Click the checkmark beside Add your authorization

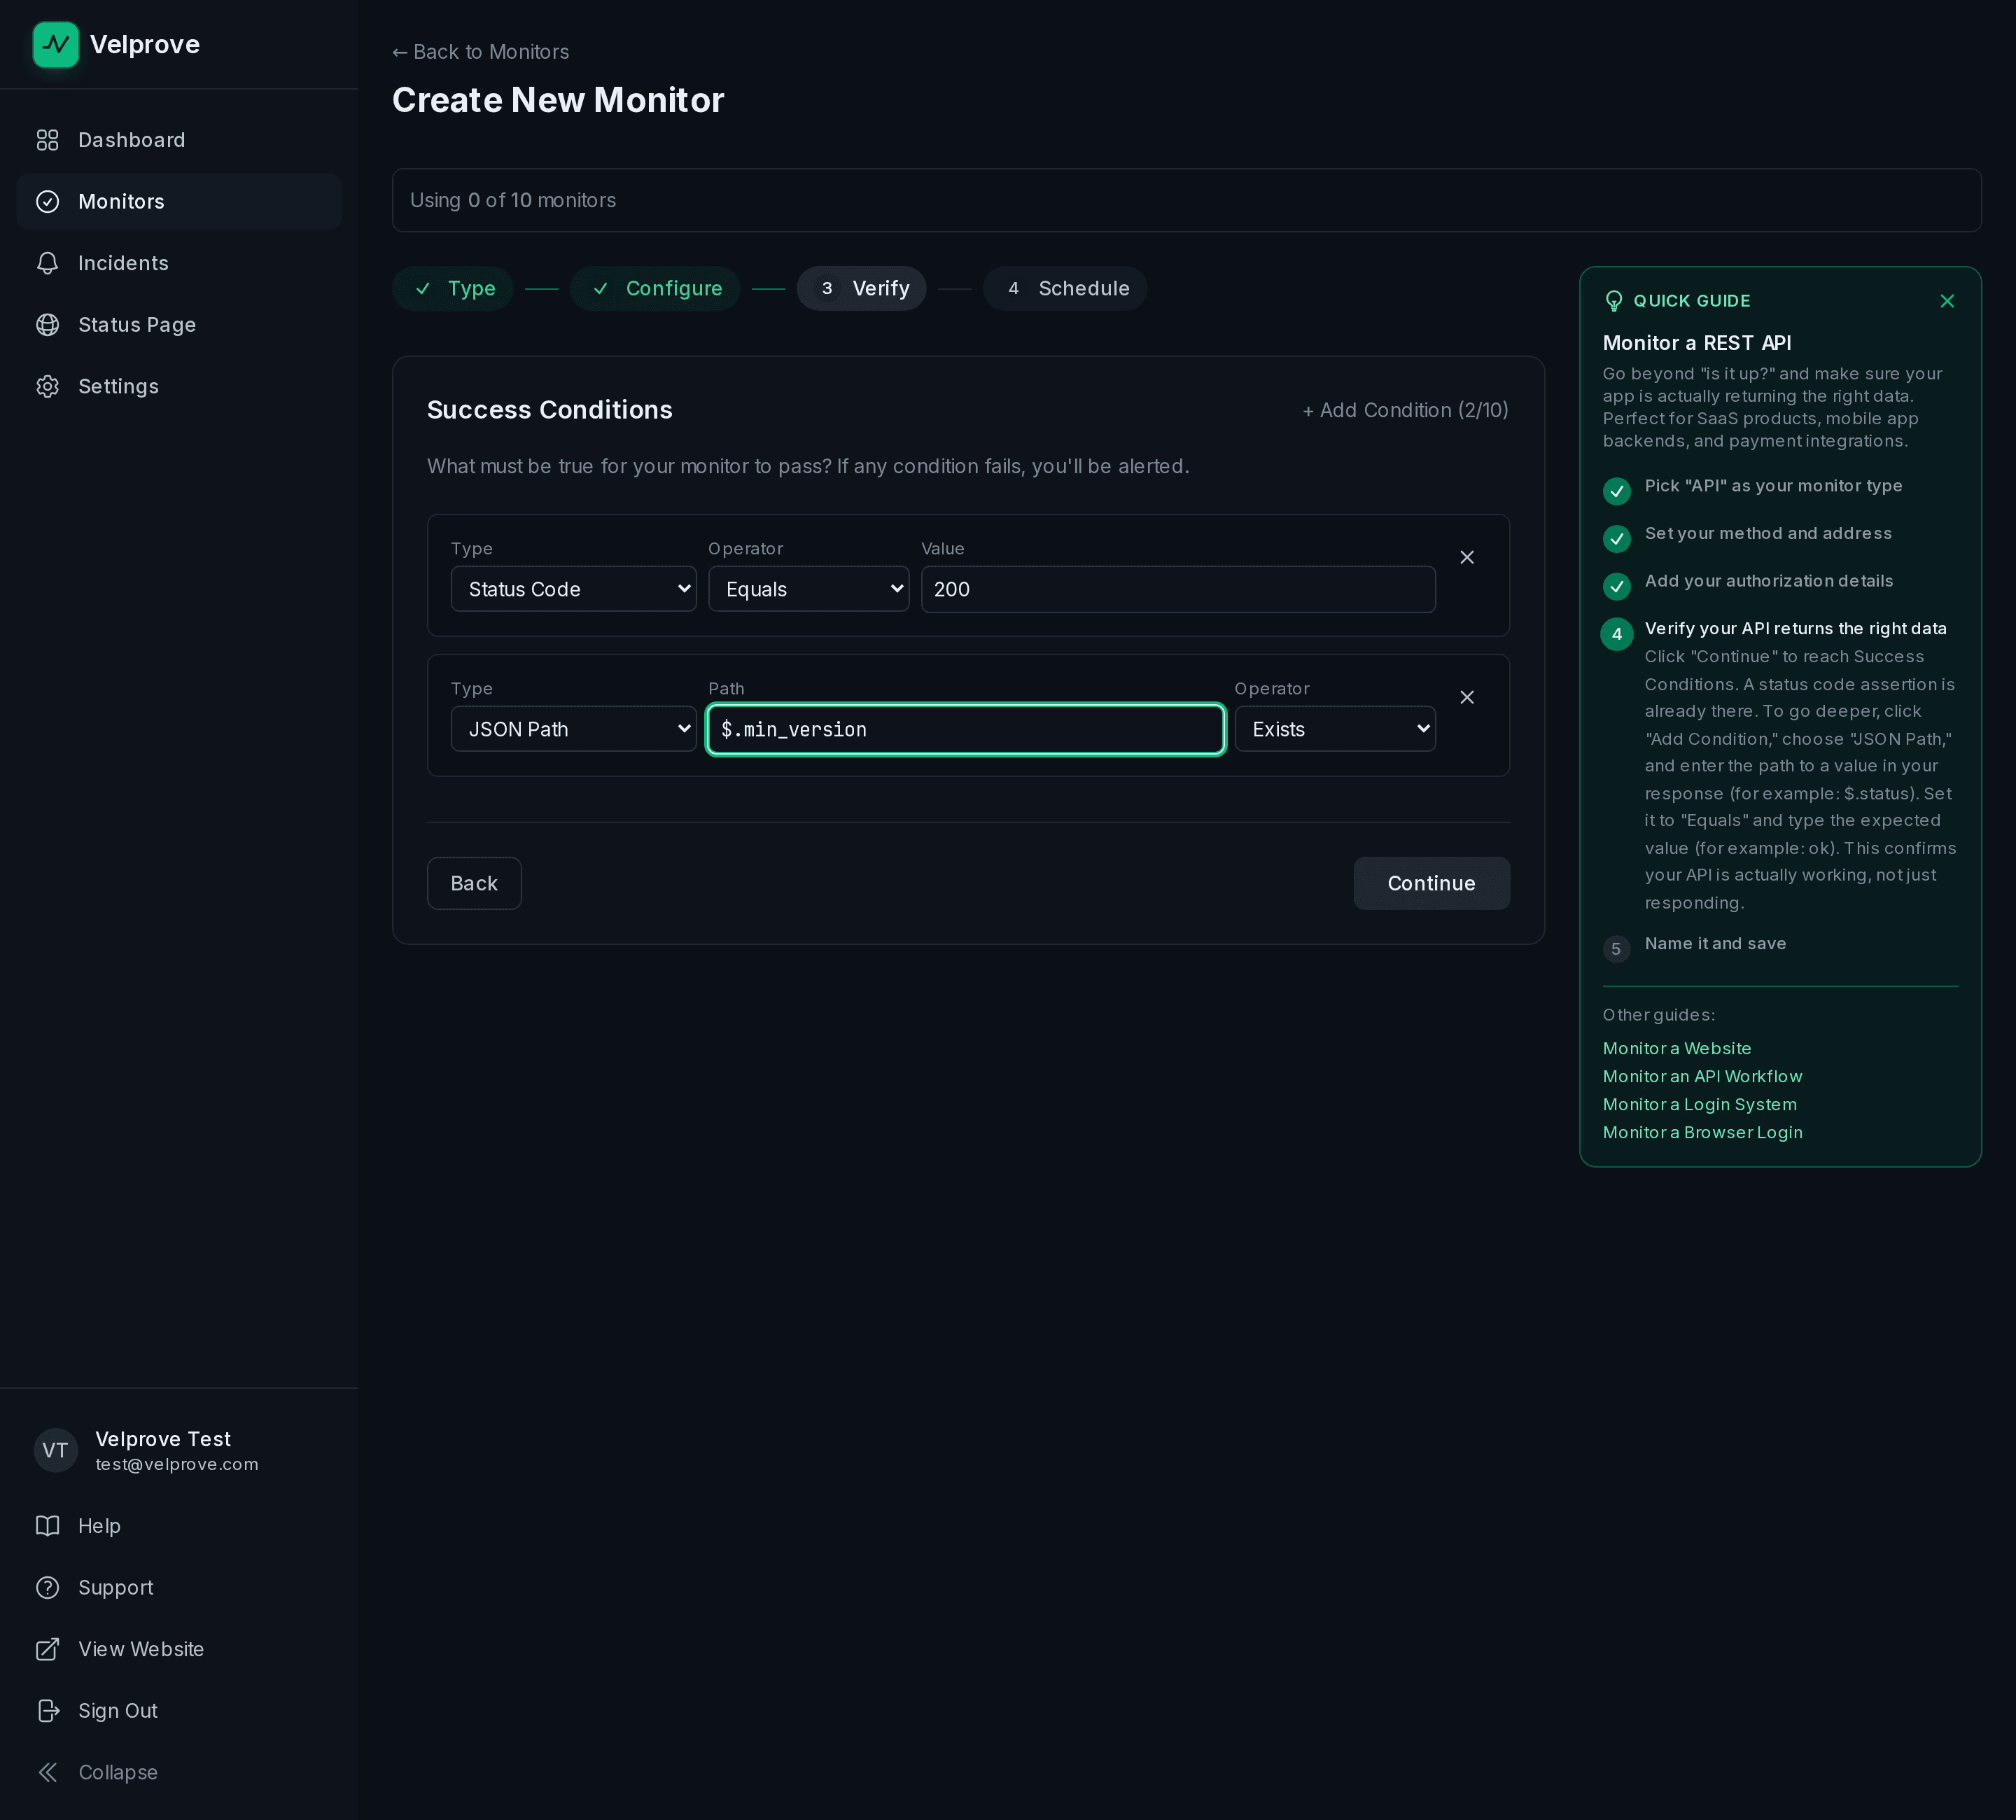tap(1616, 586)
